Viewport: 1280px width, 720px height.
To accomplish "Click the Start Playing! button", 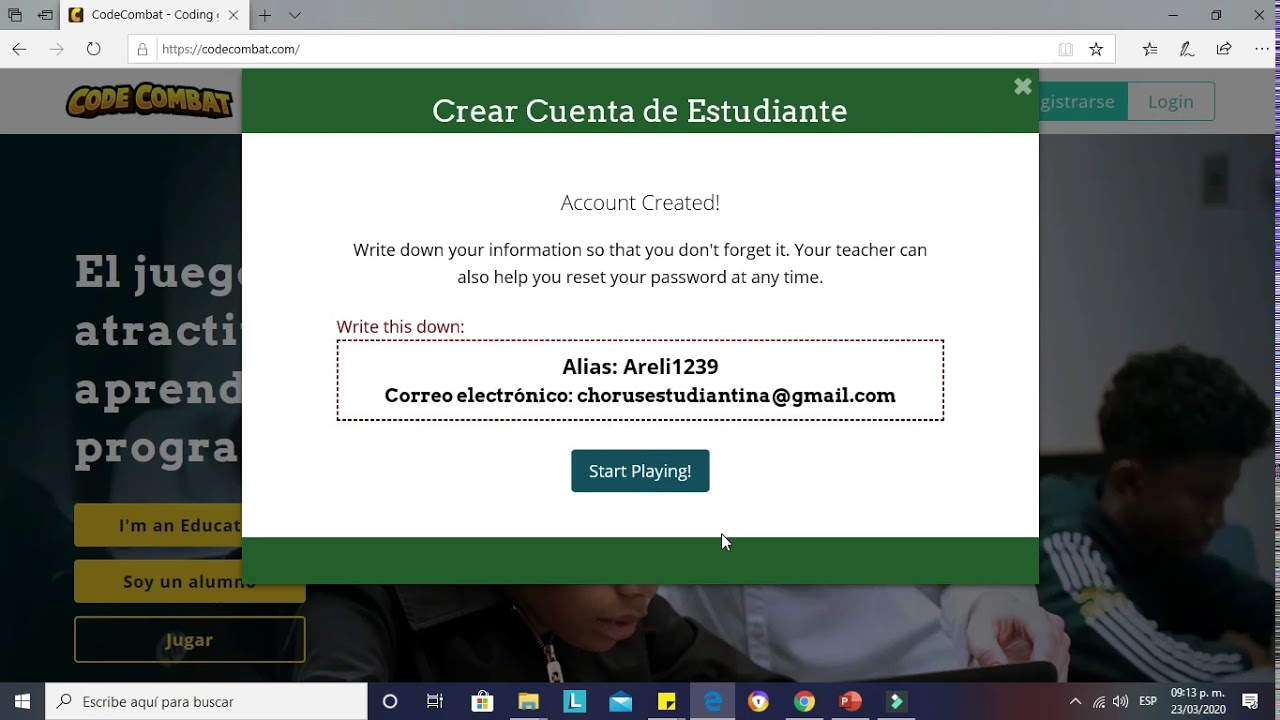I will [640, 471].
